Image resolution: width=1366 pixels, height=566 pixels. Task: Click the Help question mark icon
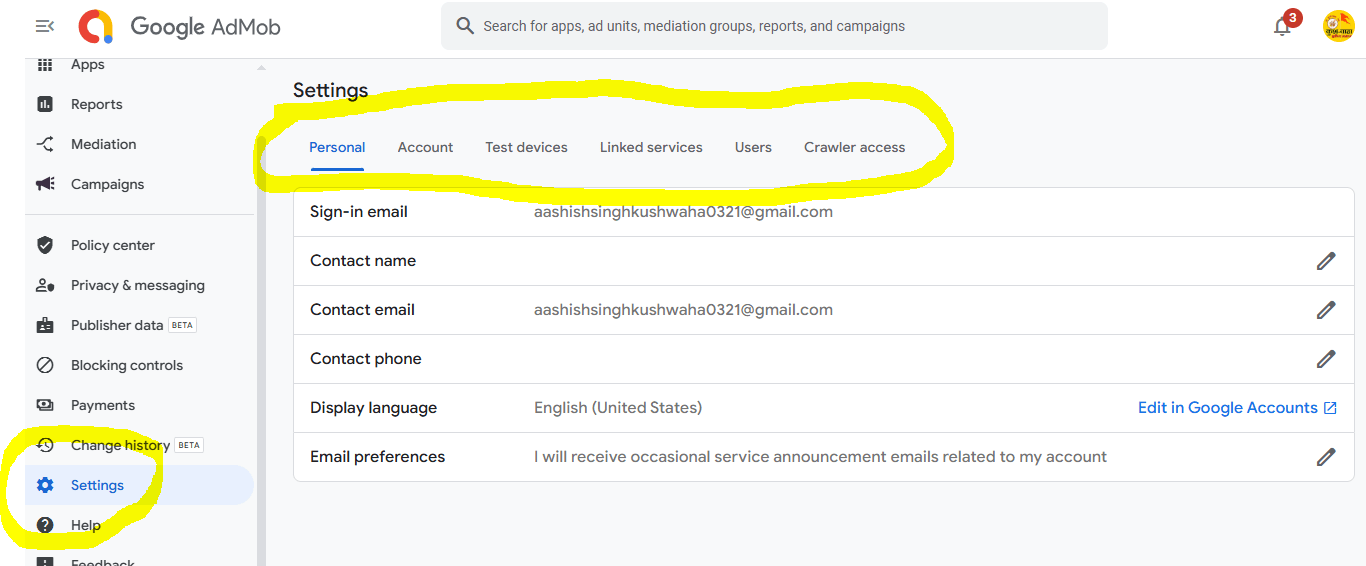point(45,525)
